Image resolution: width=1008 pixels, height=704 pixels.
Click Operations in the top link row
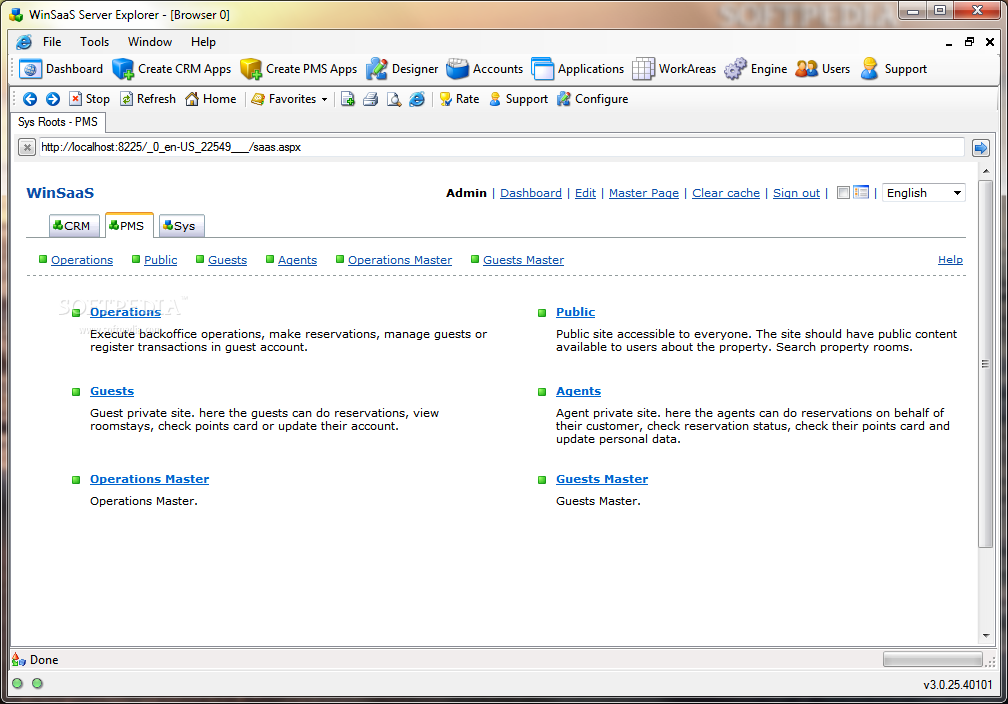coord(82,260)
